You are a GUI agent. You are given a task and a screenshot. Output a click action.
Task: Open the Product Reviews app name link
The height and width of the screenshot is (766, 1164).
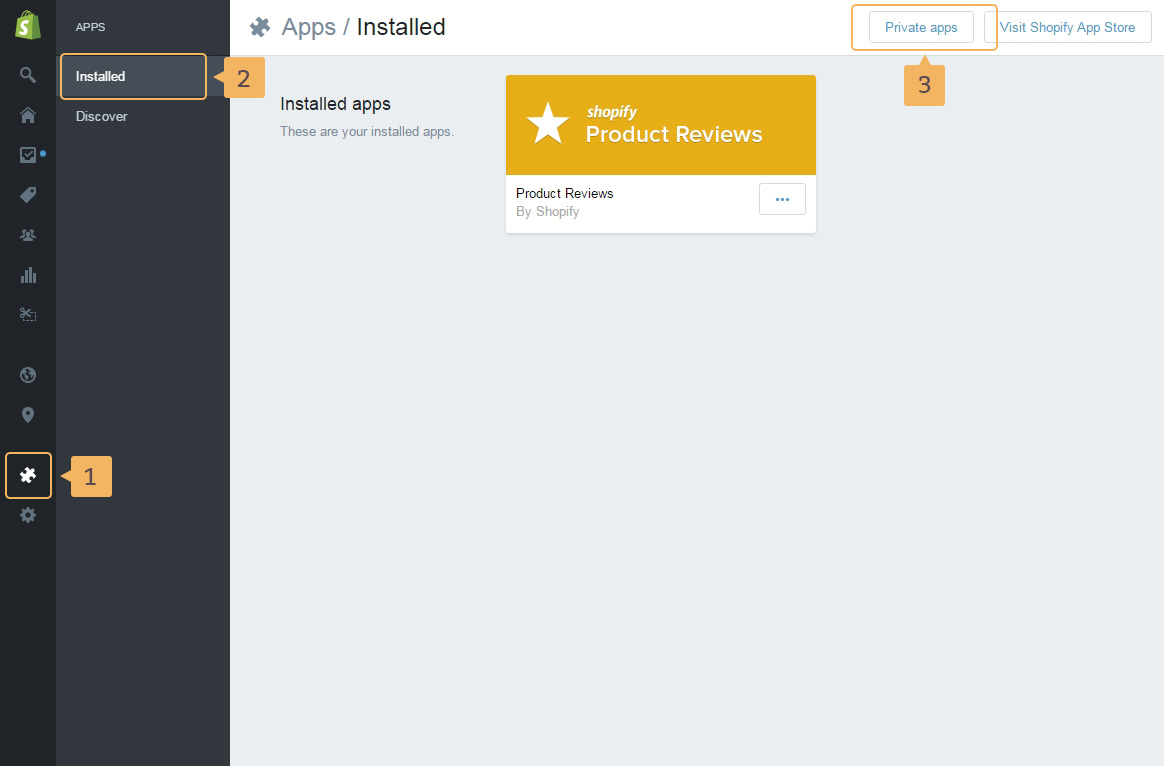[x=564, y=193]
